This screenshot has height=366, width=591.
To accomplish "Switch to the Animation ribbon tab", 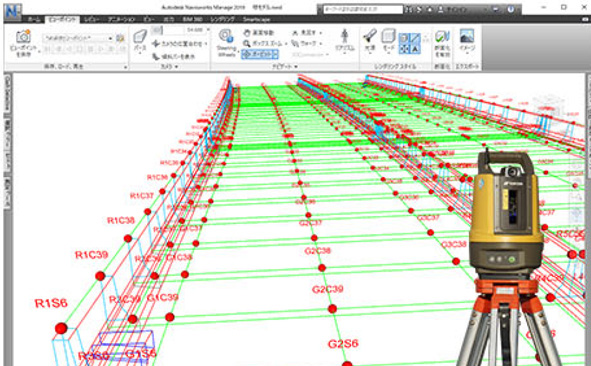I will [121, 20].
